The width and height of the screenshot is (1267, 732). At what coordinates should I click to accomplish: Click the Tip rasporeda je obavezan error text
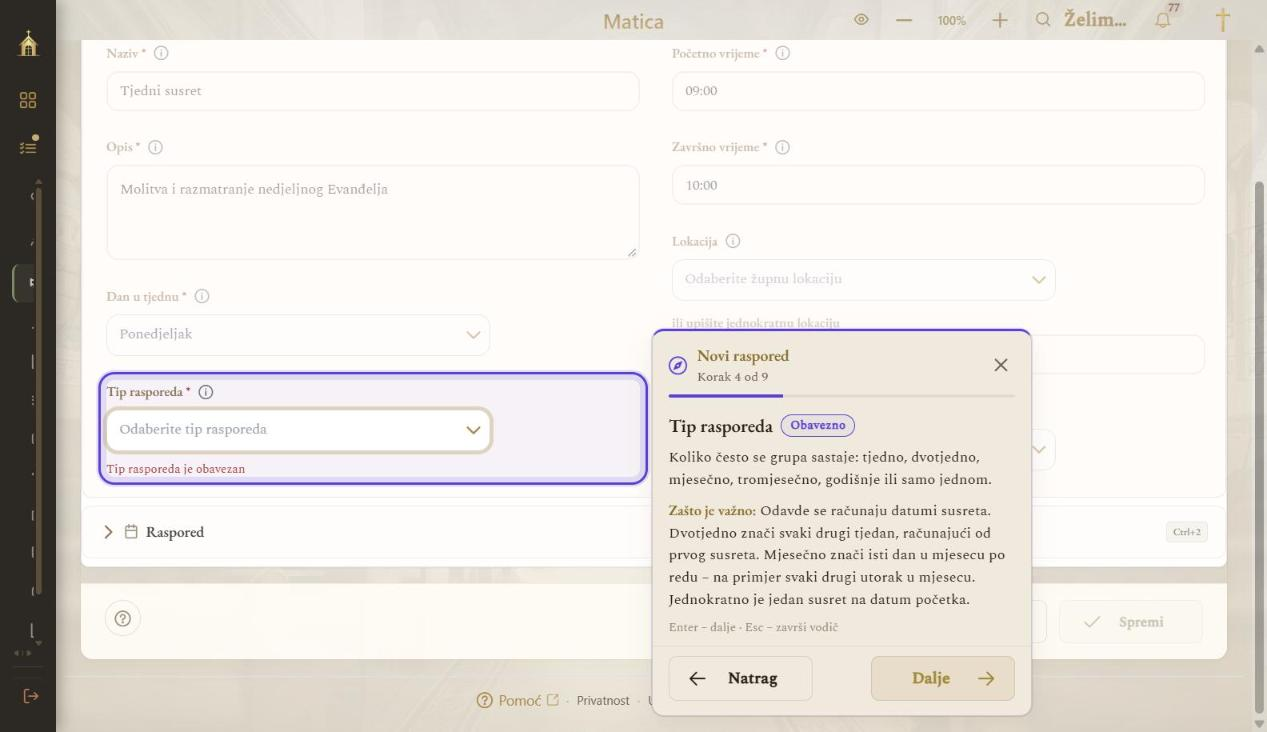176,468
